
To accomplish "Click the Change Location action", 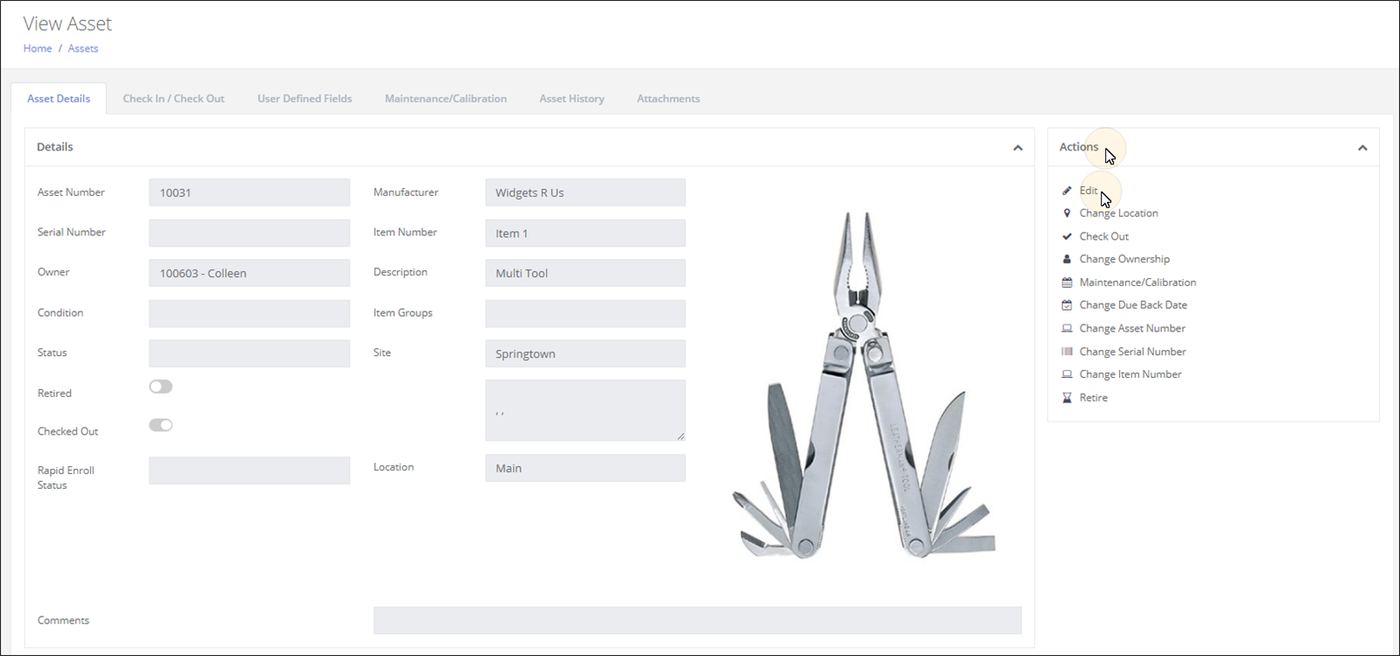I will click(x=1119, y=213).
